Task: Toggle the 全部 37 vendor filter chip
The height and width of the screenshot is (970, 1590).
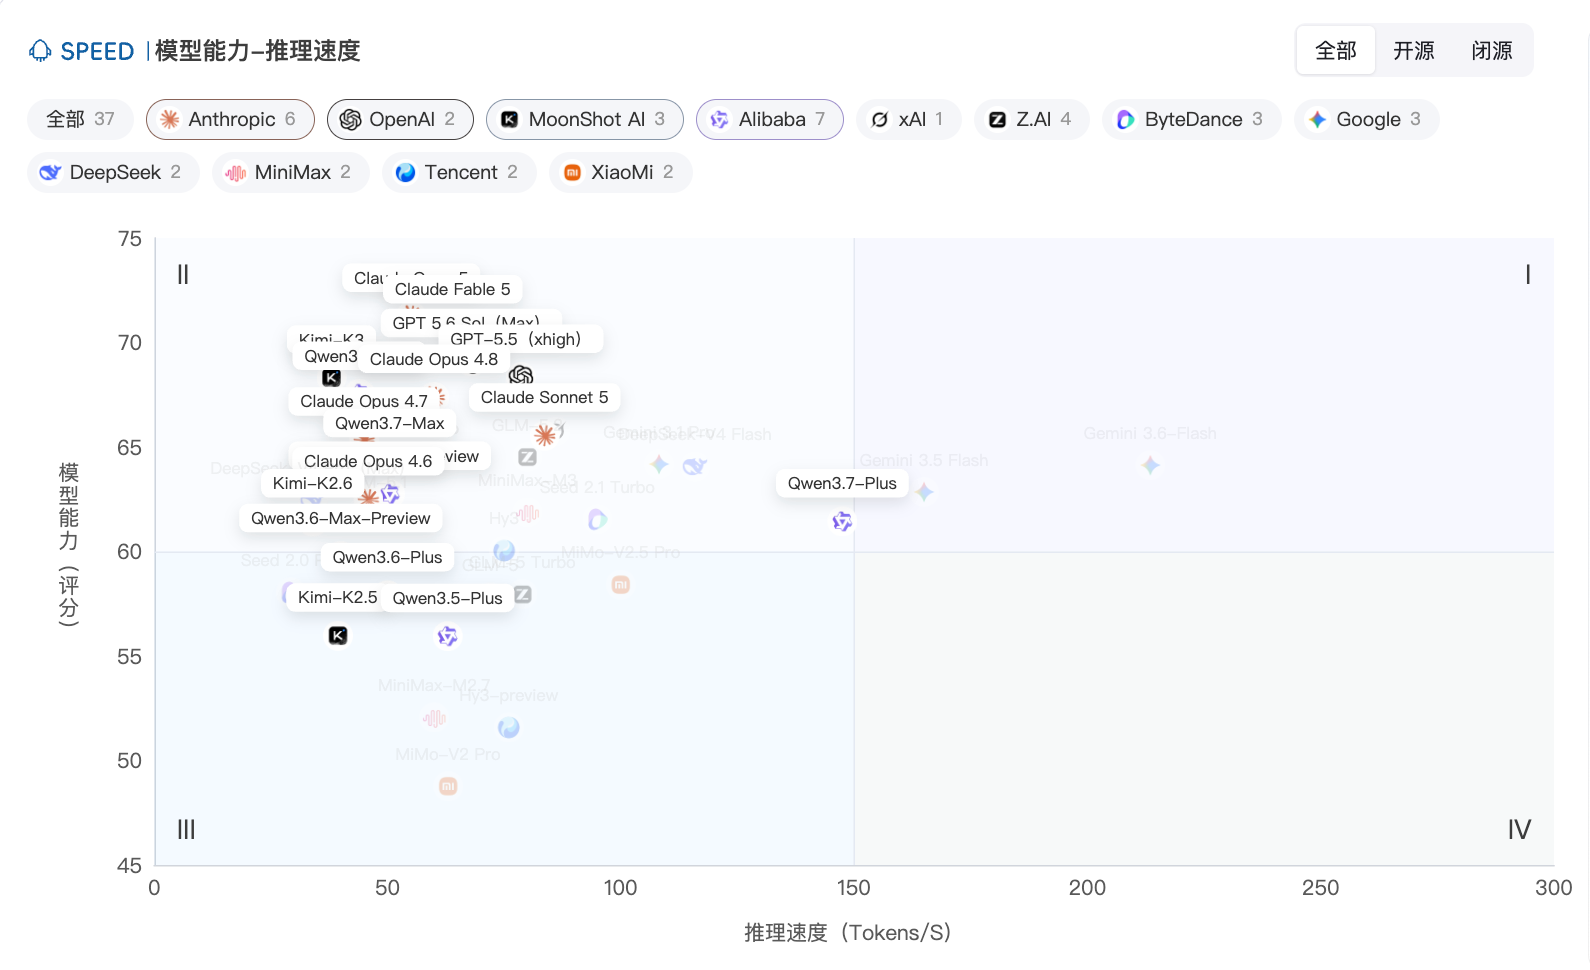Action: pyautogui.click(x=80, y=119)
